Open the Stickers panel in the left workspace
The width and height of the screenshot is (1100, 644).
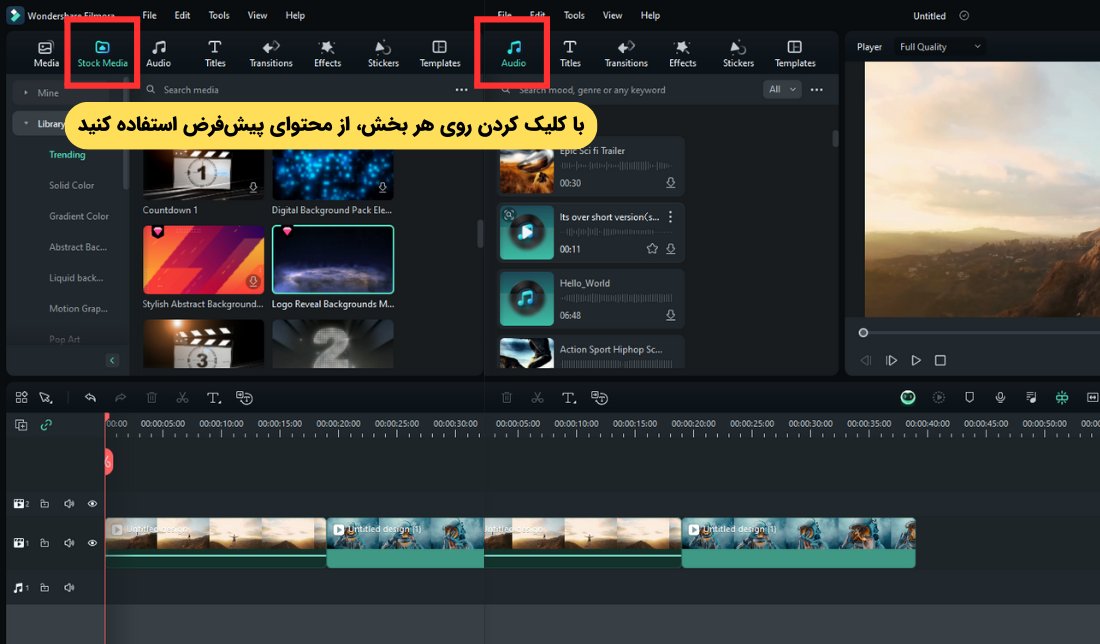coord(382,52)
